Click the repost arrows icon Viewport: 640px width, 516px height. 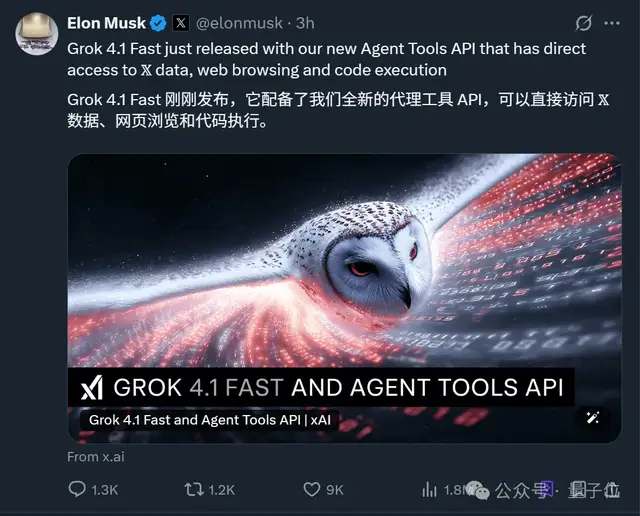click(x=194, y=489)
